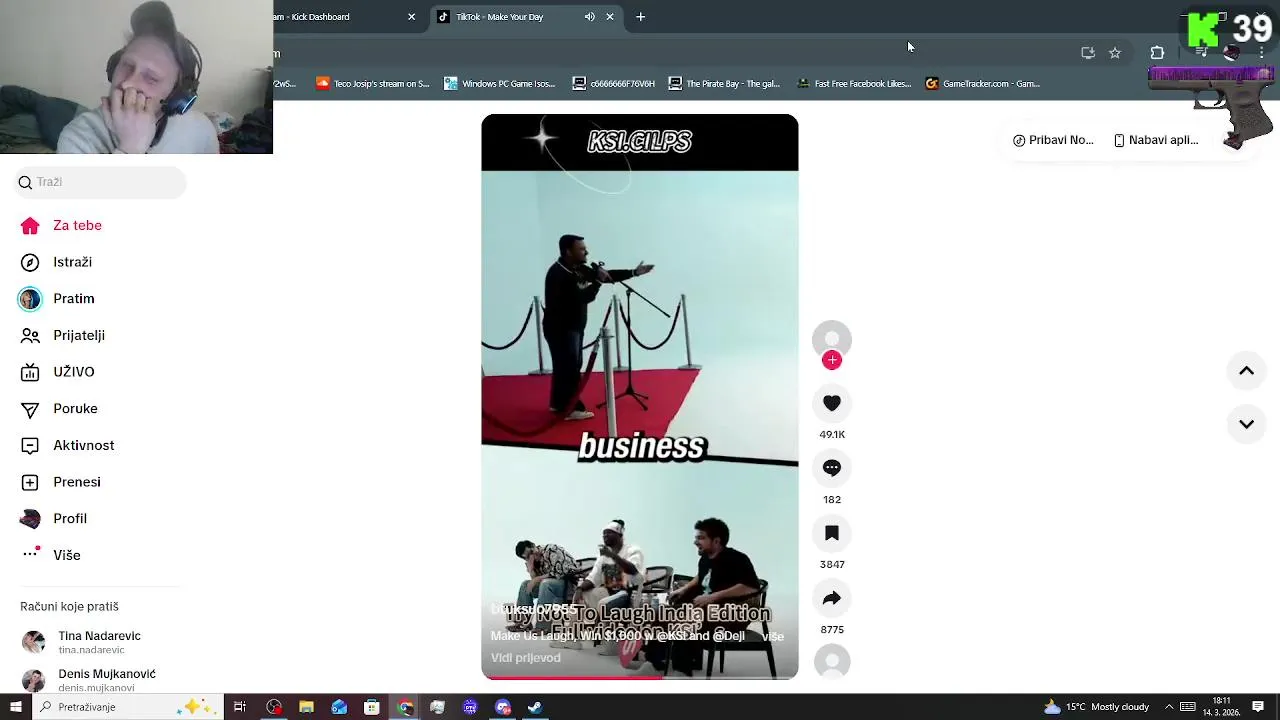Open the Više more menu

tap(51, 555)
